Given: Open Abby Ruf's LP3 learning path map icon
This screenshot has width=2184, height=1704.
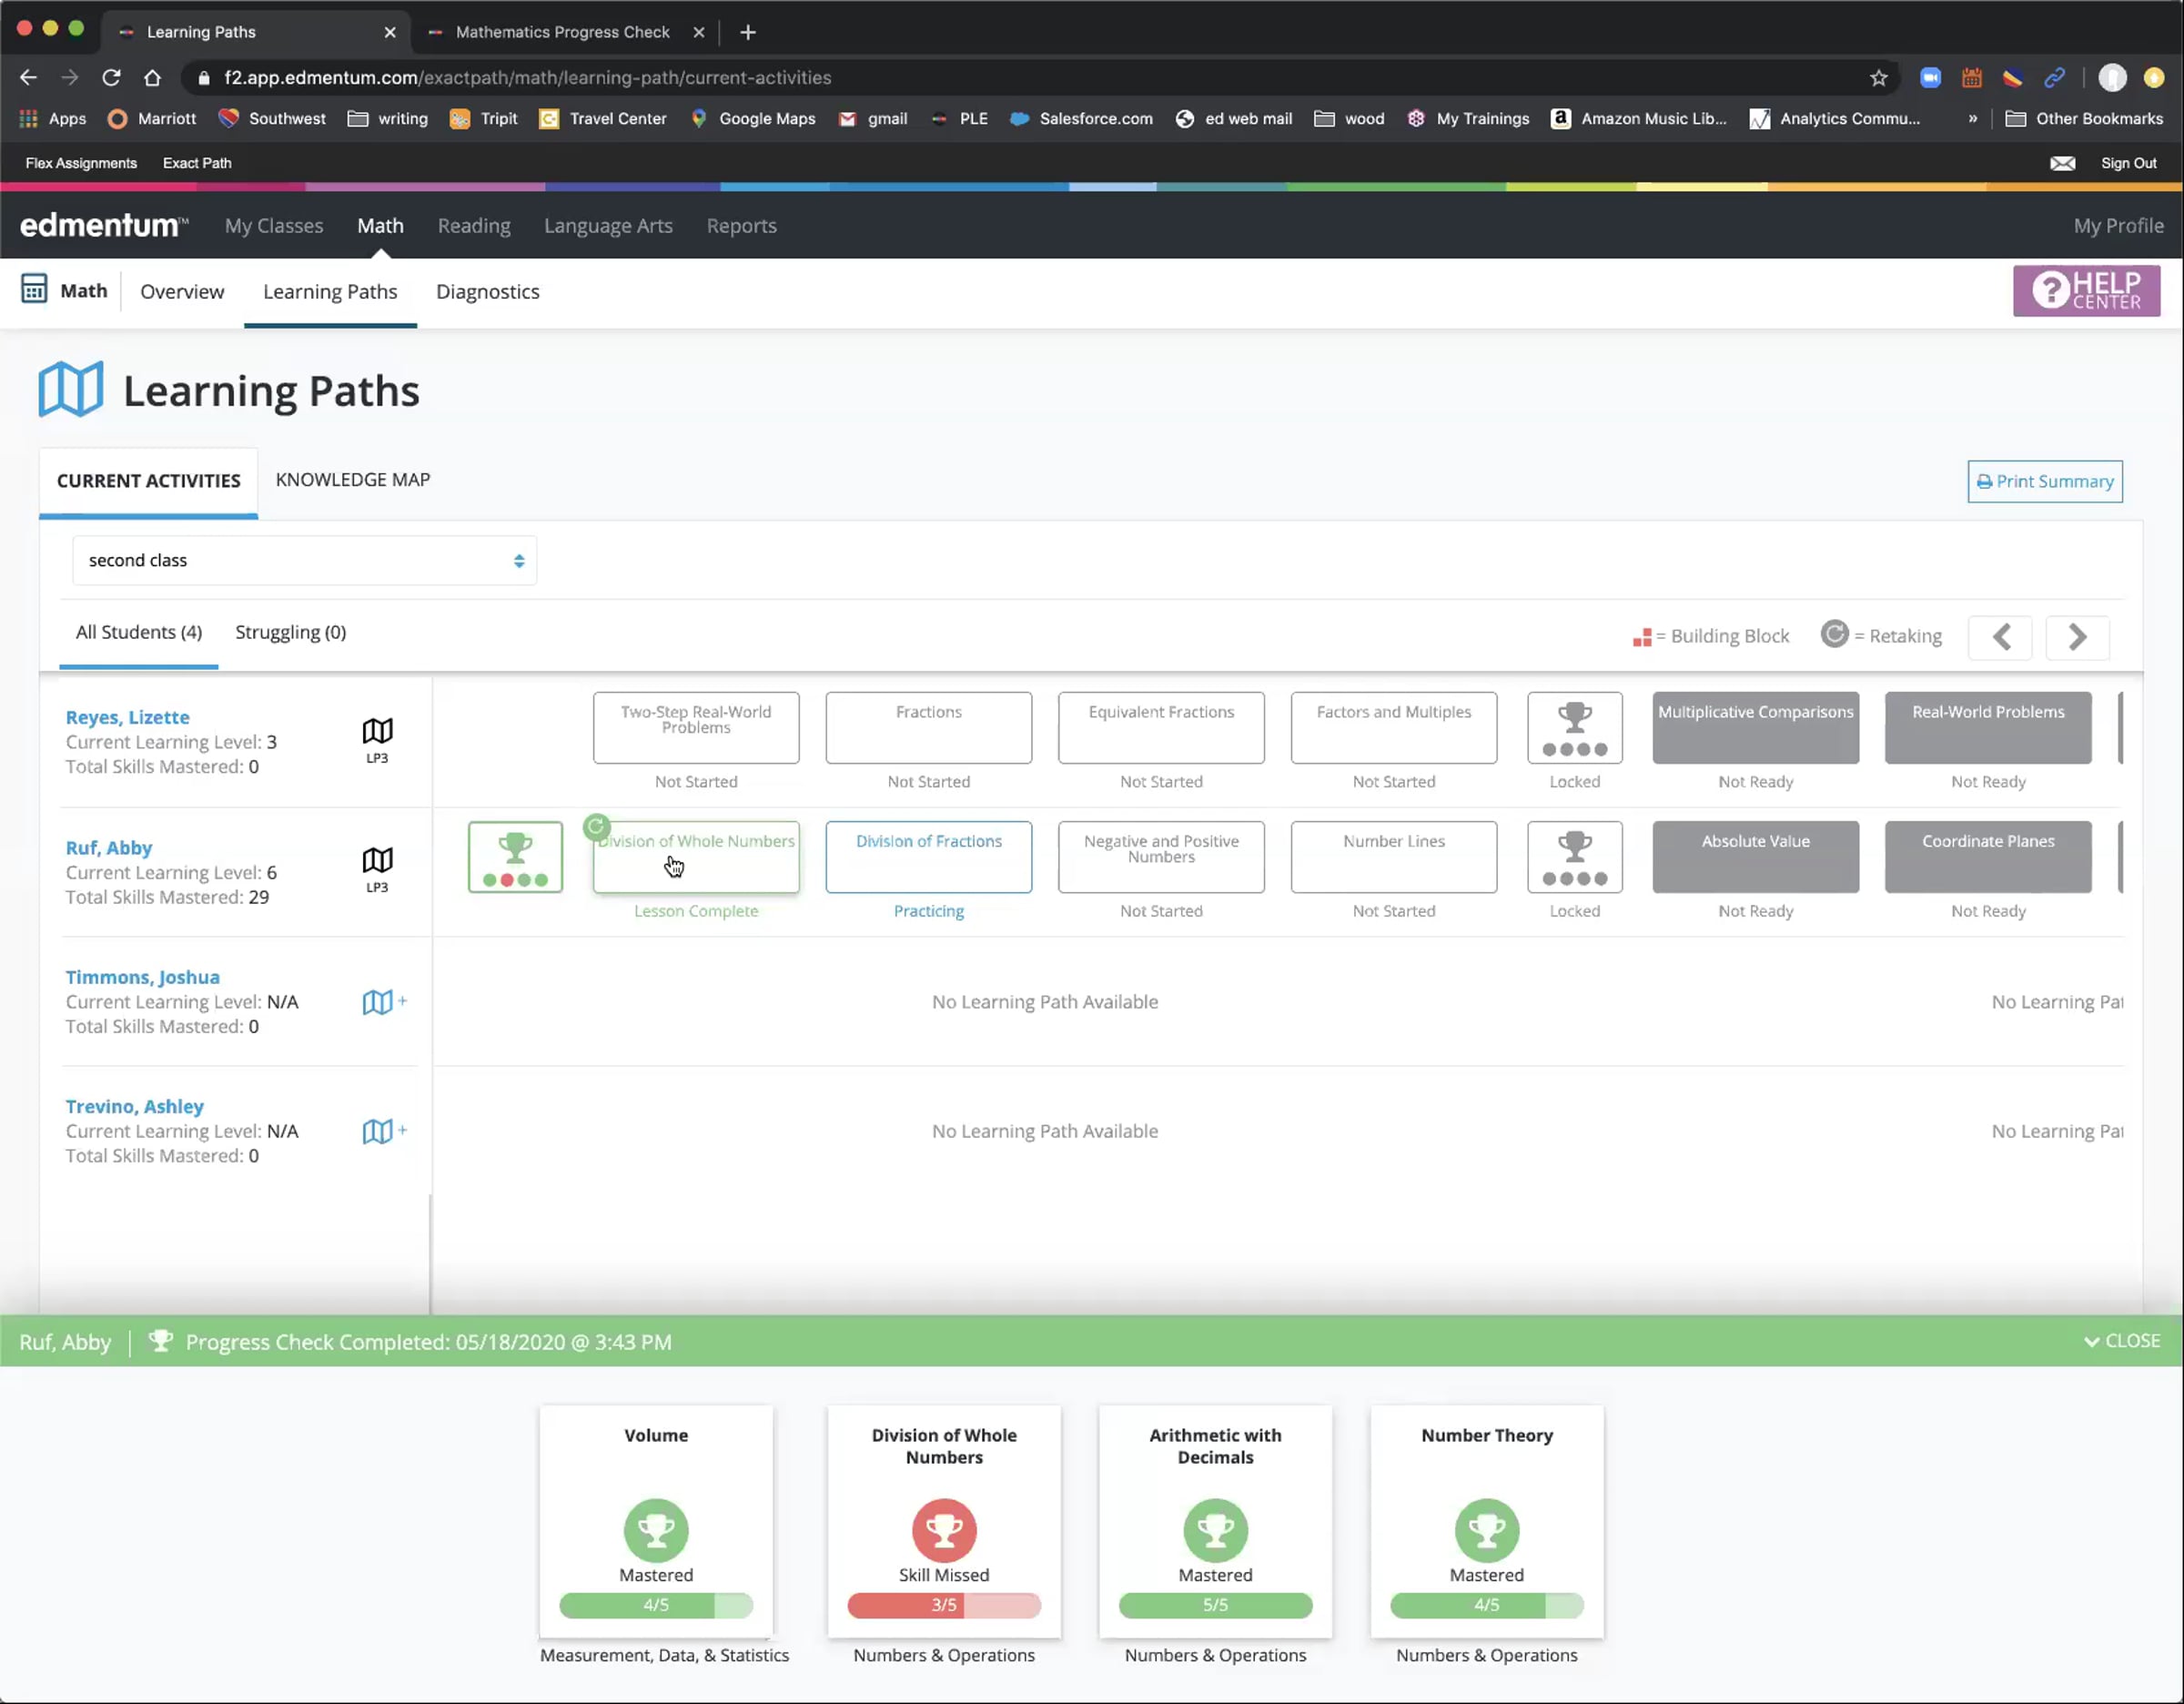Looking at the screenshot, I should [377, 862].
